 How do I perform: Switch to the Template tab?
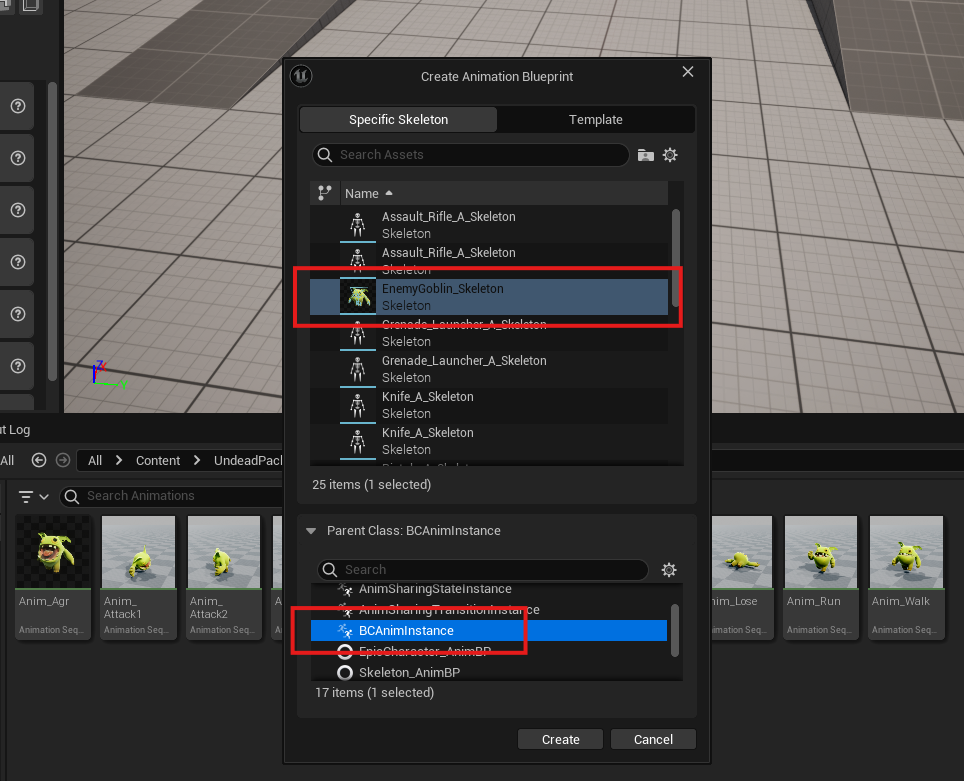pyautogui.click(x=595, y=119)
